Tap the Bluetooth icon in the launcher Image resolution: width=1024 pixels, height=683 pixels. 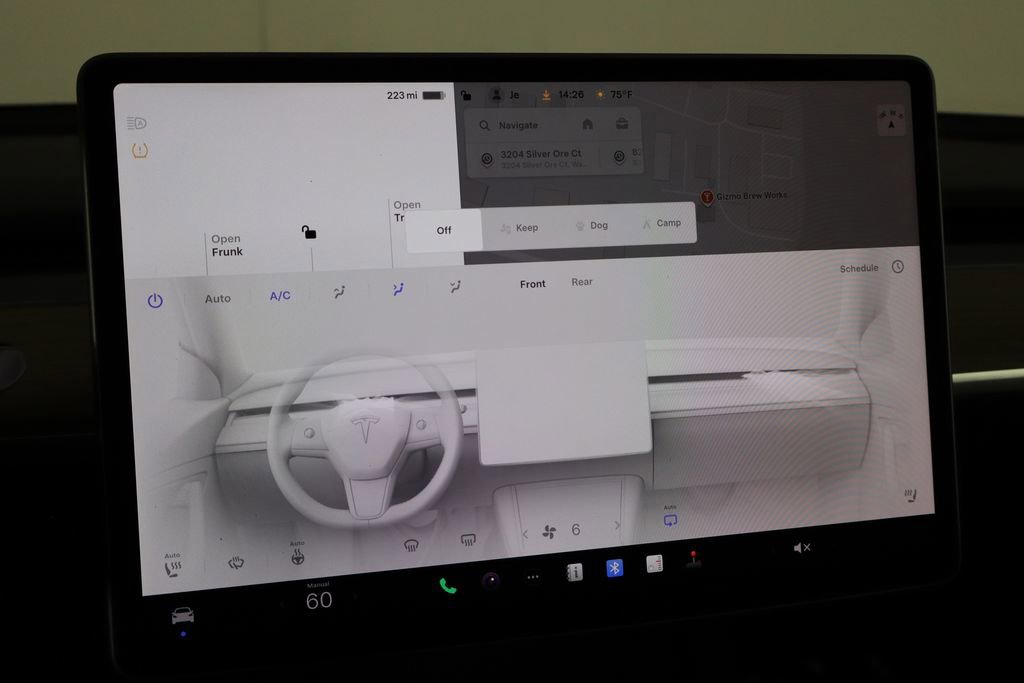613,567
